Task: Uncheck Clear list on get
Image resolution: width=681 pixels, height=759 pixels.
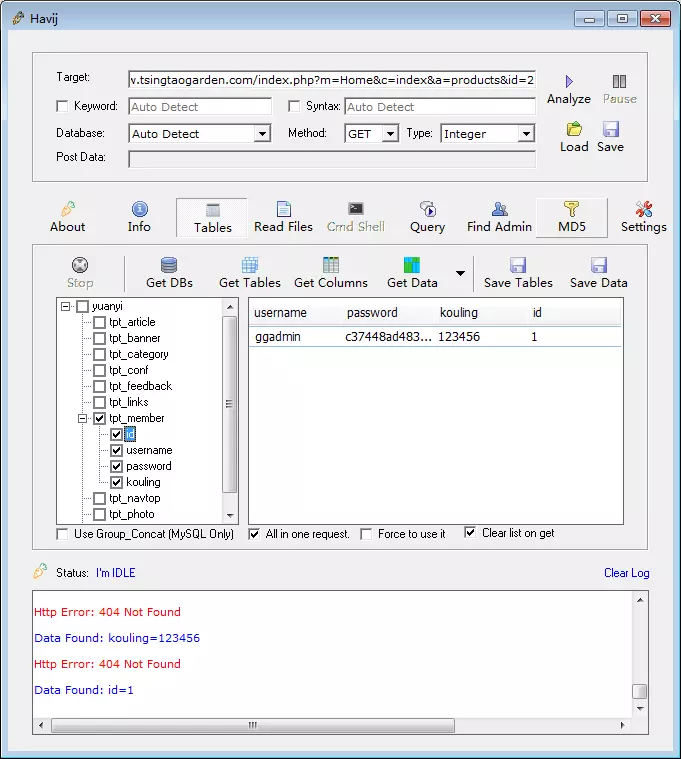Action: (469, 532)
